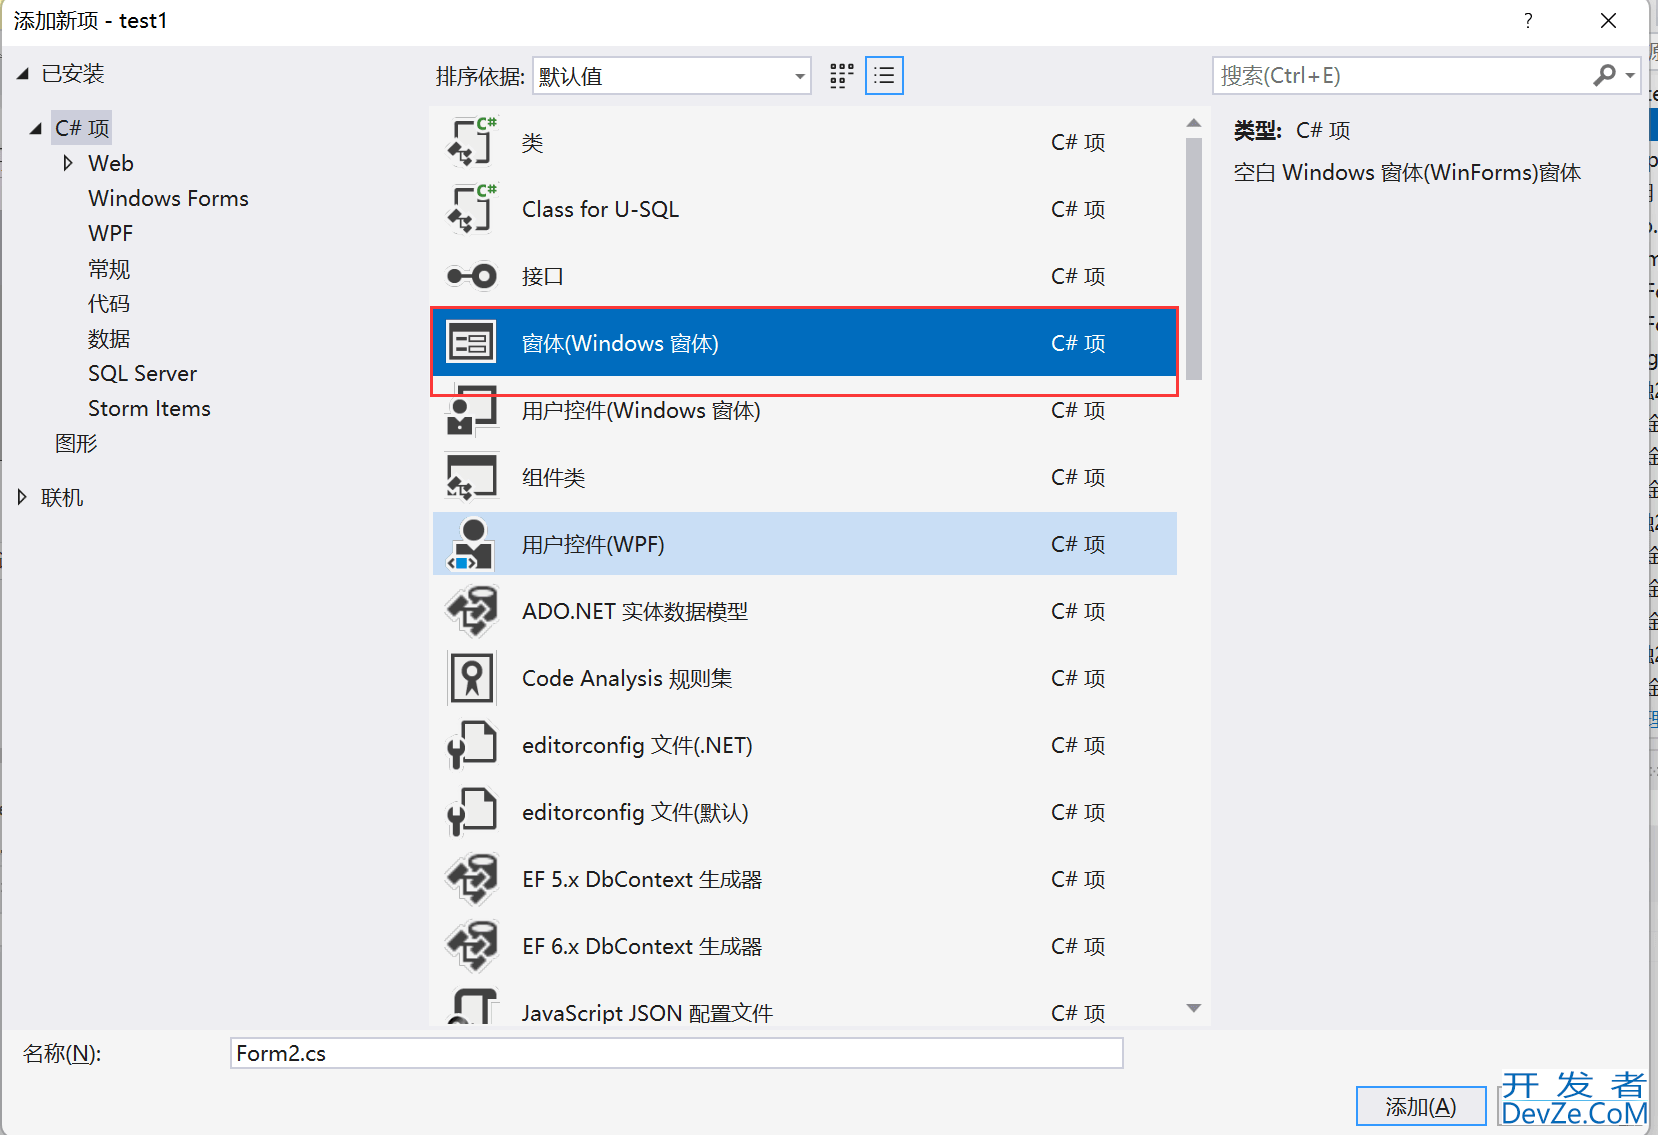Select the Storm Items category

149,408
